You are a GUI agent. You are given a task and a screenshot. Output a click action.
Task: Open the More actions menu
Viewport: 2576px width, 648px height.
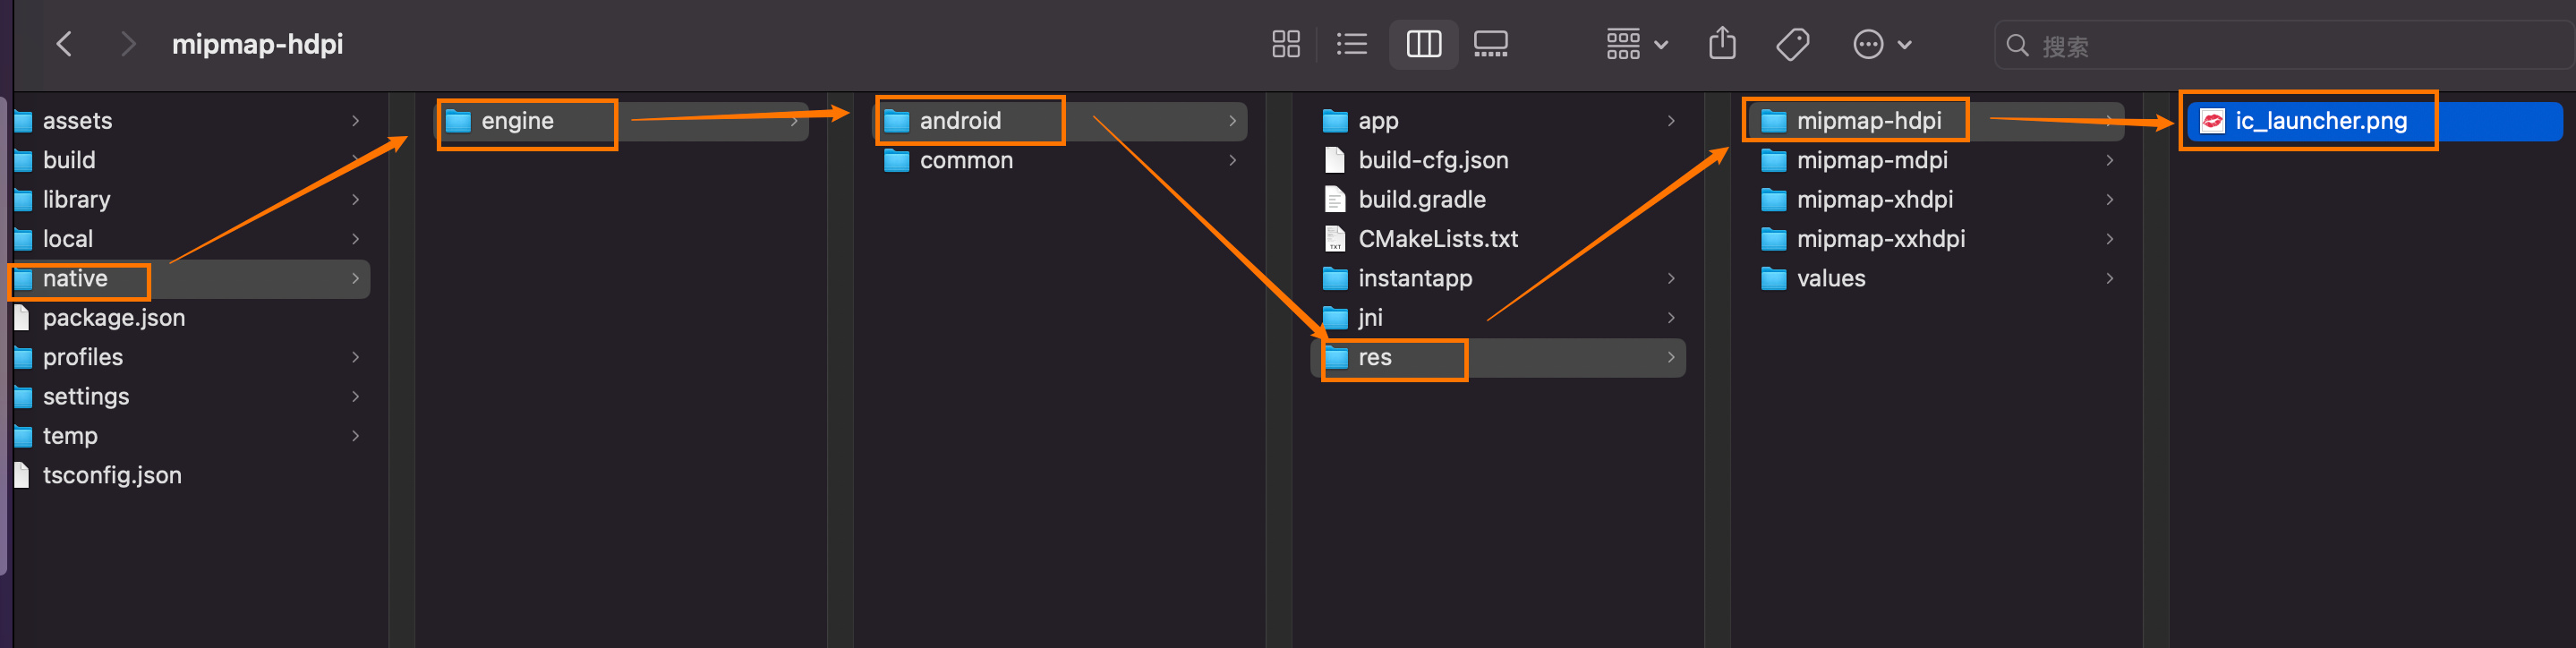(1881, 44)
